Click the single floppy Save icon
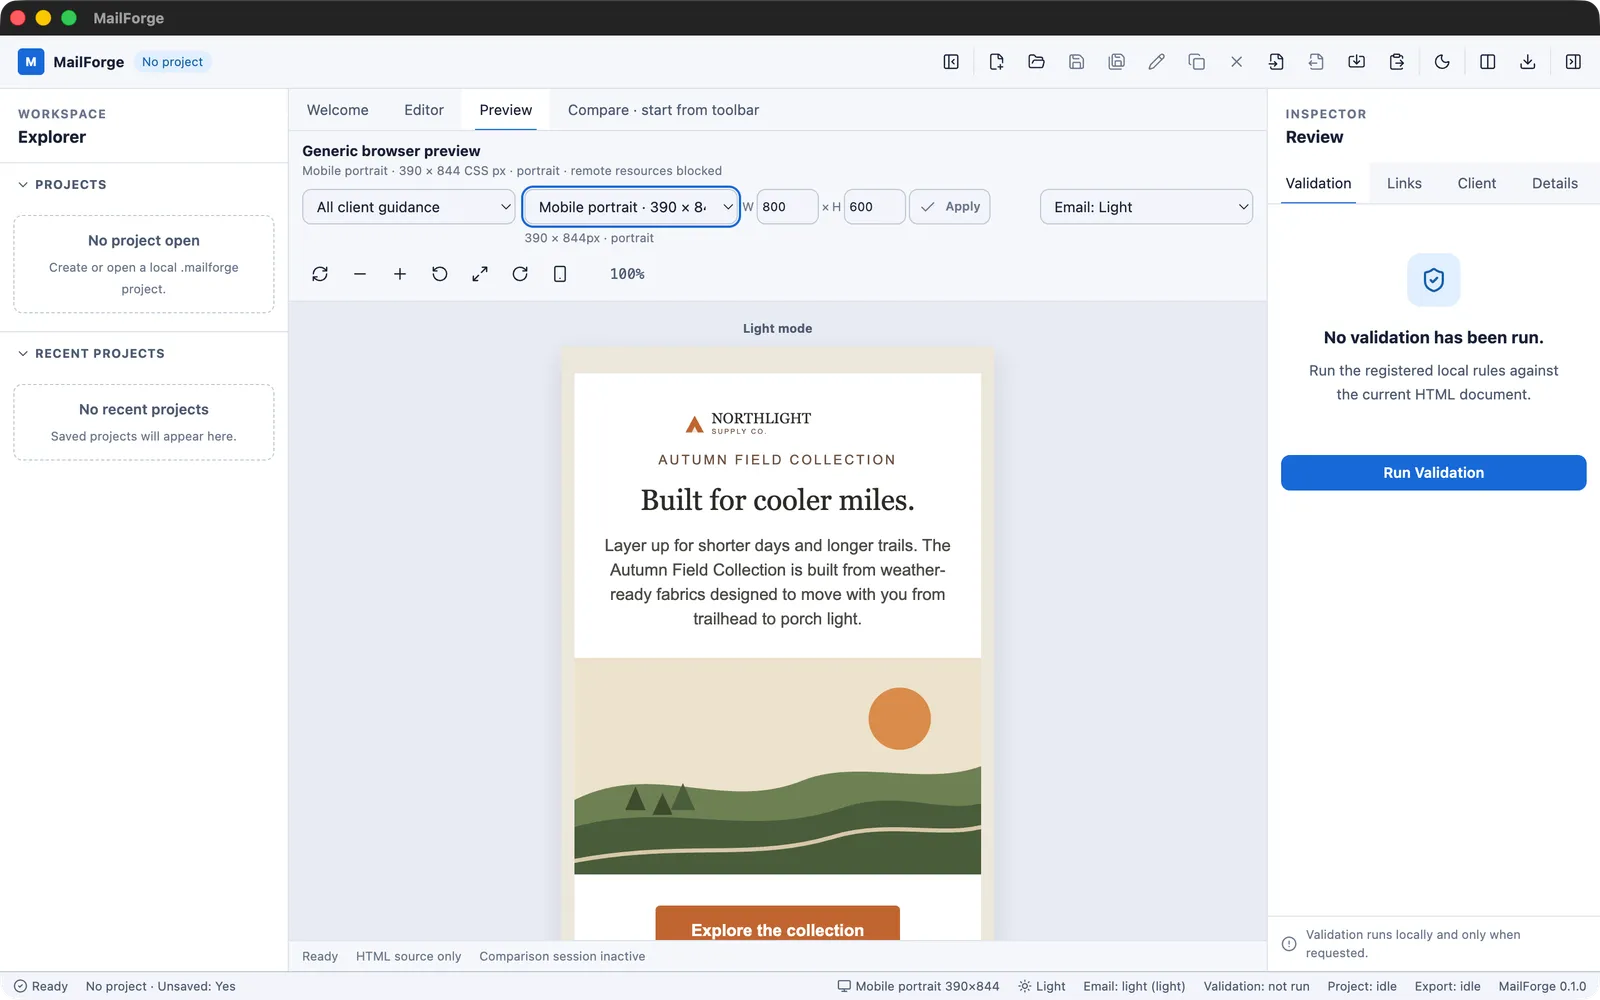This screenshot has width=1600, height=1000. coord(1076,62)
